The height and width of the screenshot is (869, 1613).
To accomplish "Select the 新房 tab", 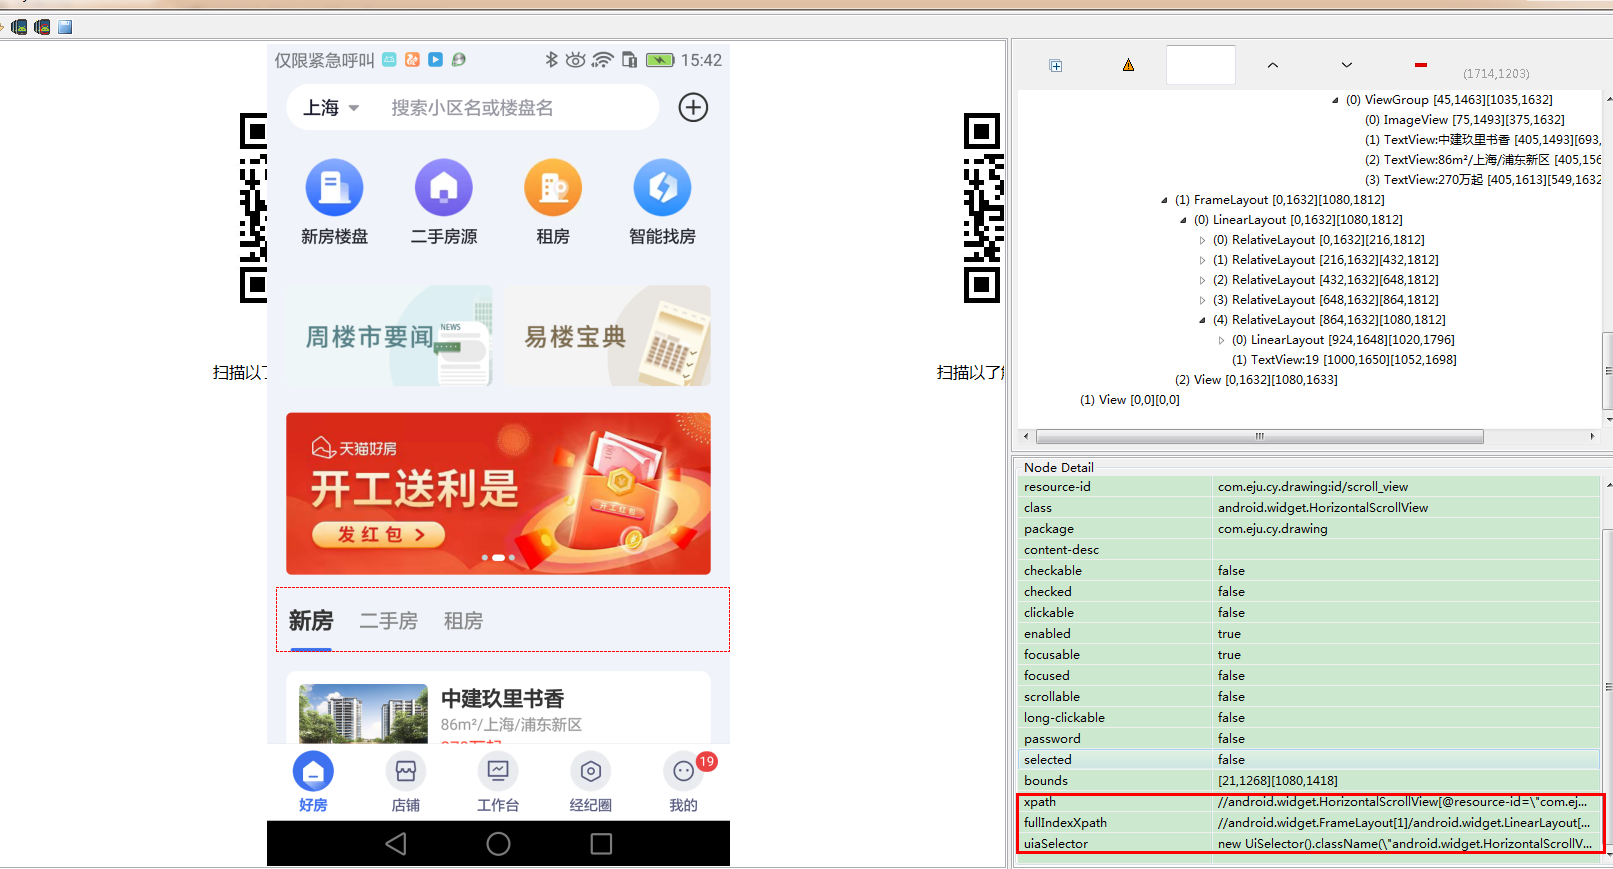I will point(311,621).
